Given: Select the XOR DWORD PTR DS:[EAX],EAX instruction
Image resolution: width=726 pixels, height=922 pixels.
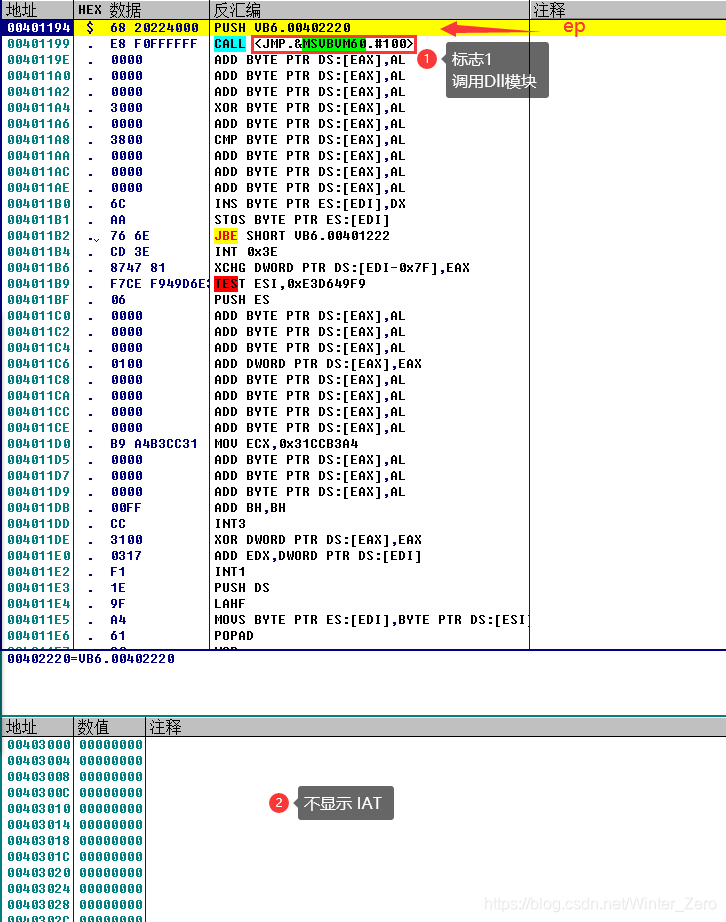Looking at the screenshot, I should (x=318, y=539).
